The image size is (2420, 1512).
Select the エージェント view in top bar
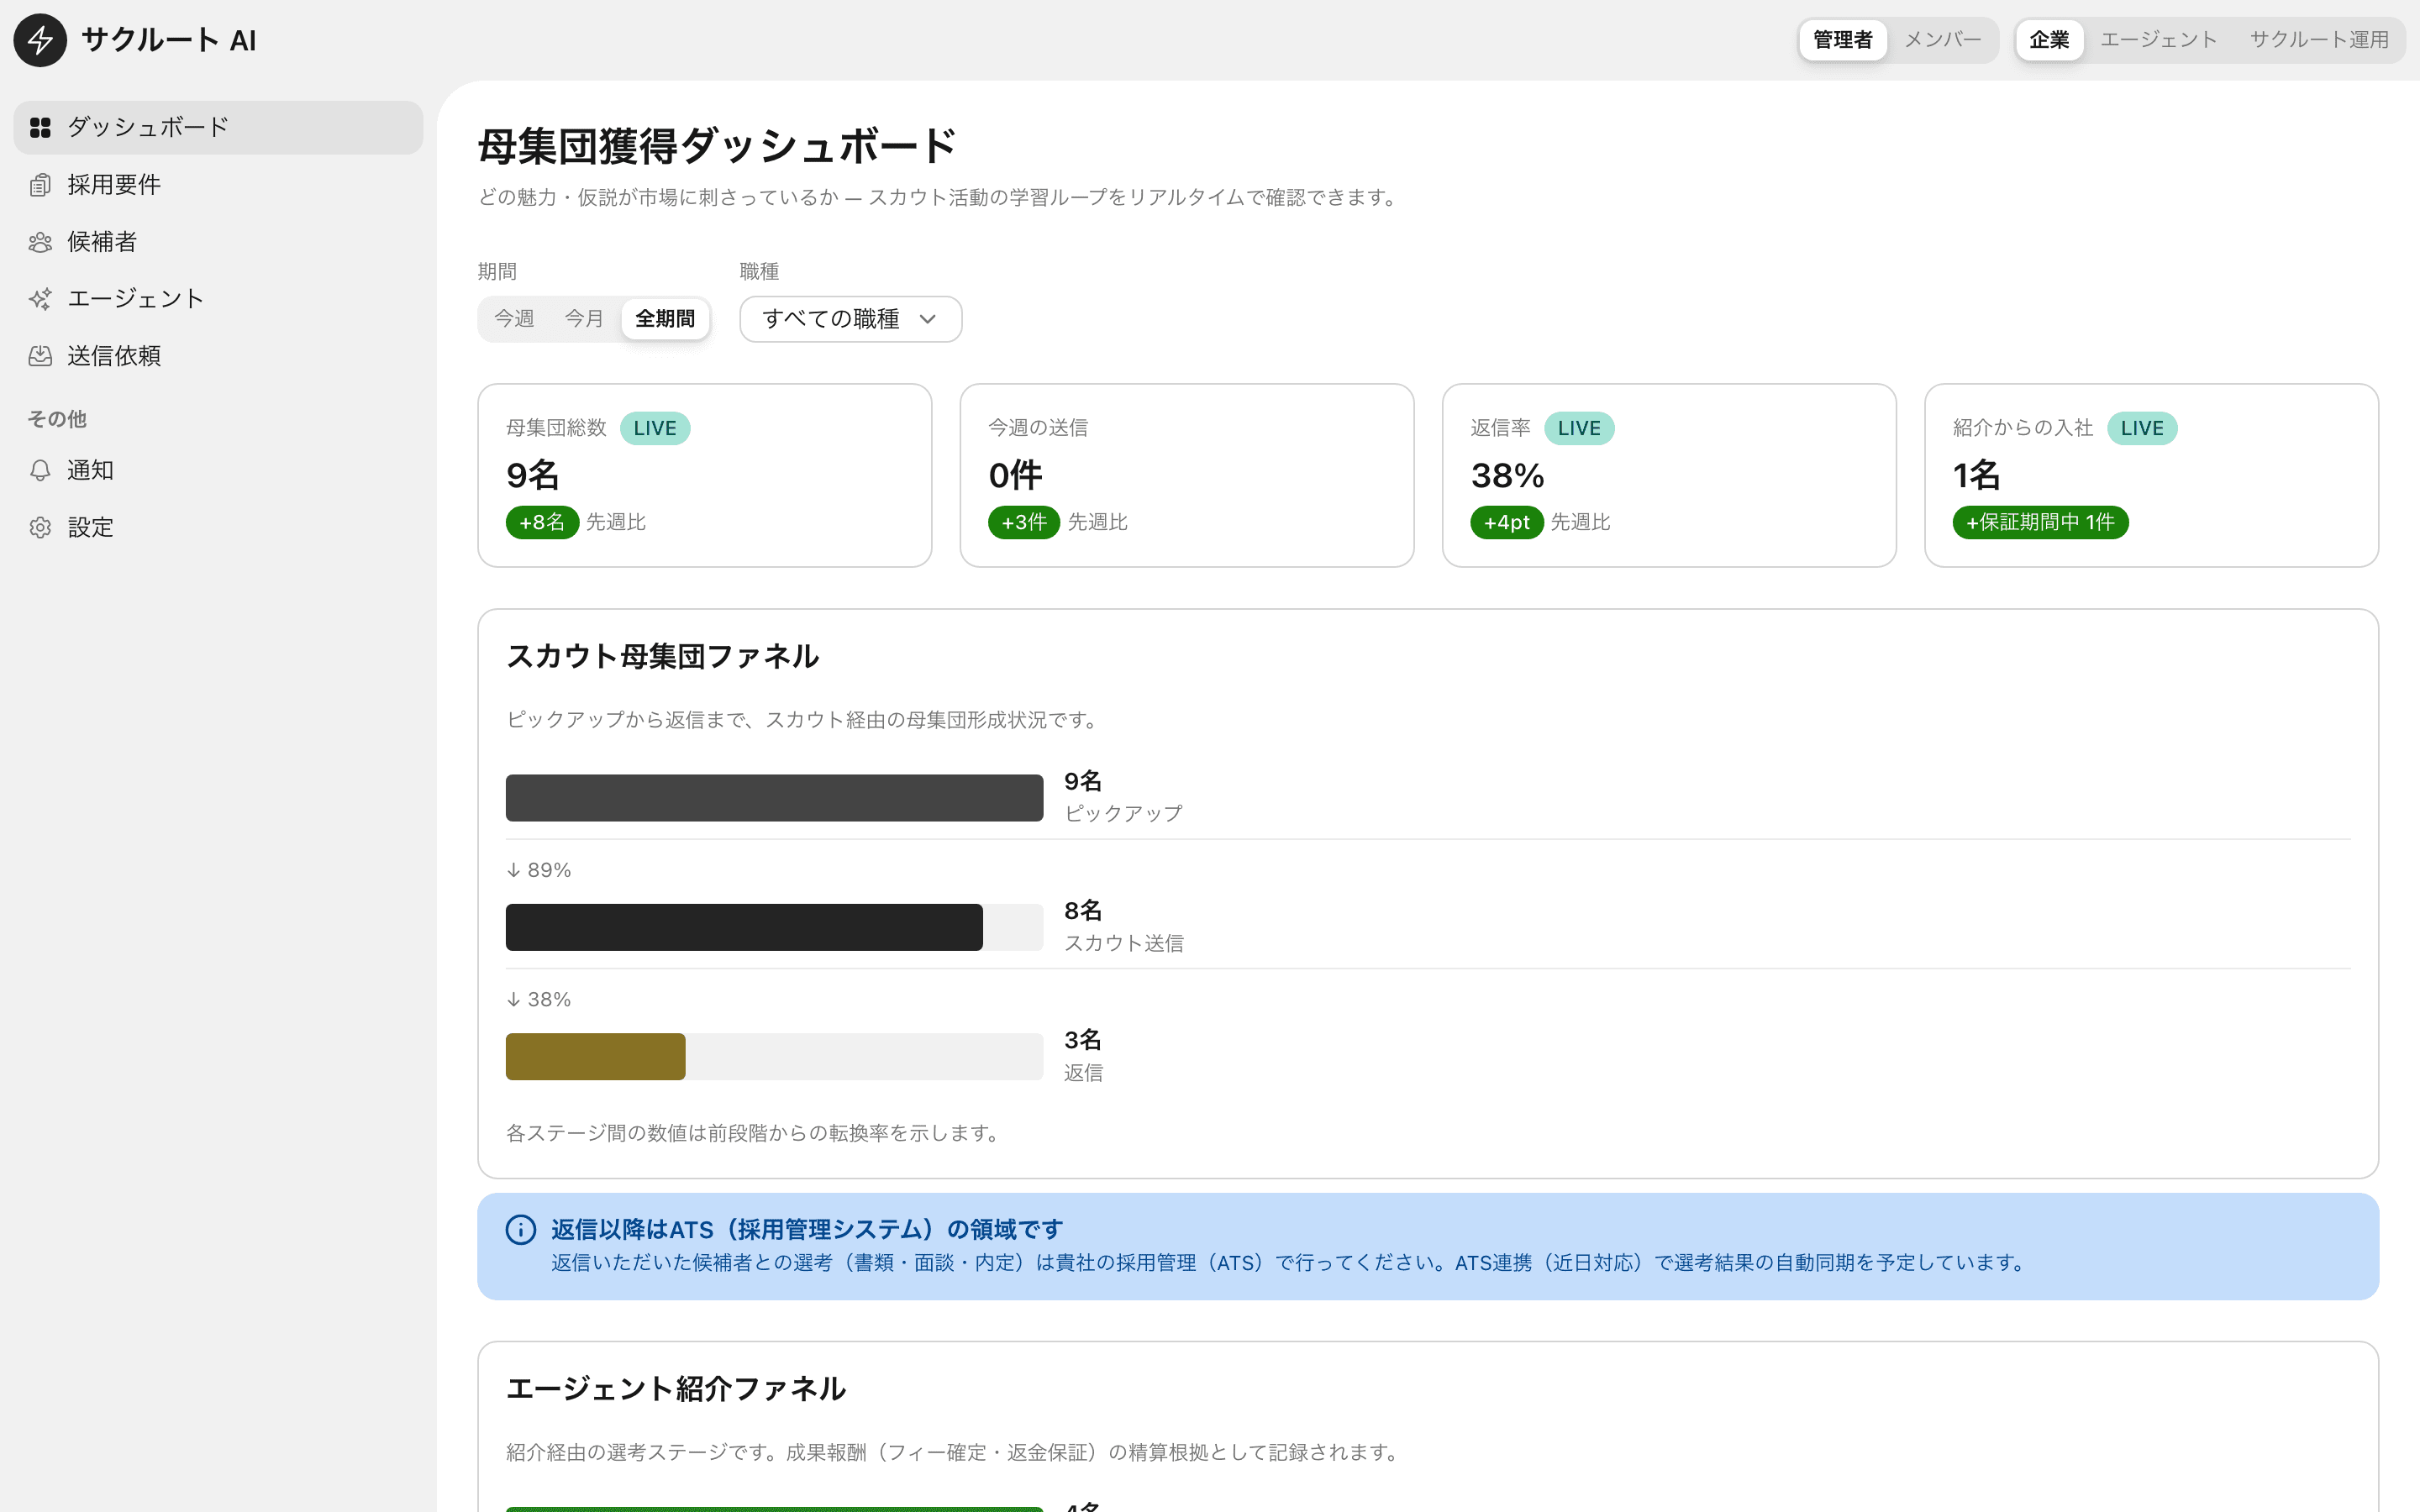(2158, 40)
